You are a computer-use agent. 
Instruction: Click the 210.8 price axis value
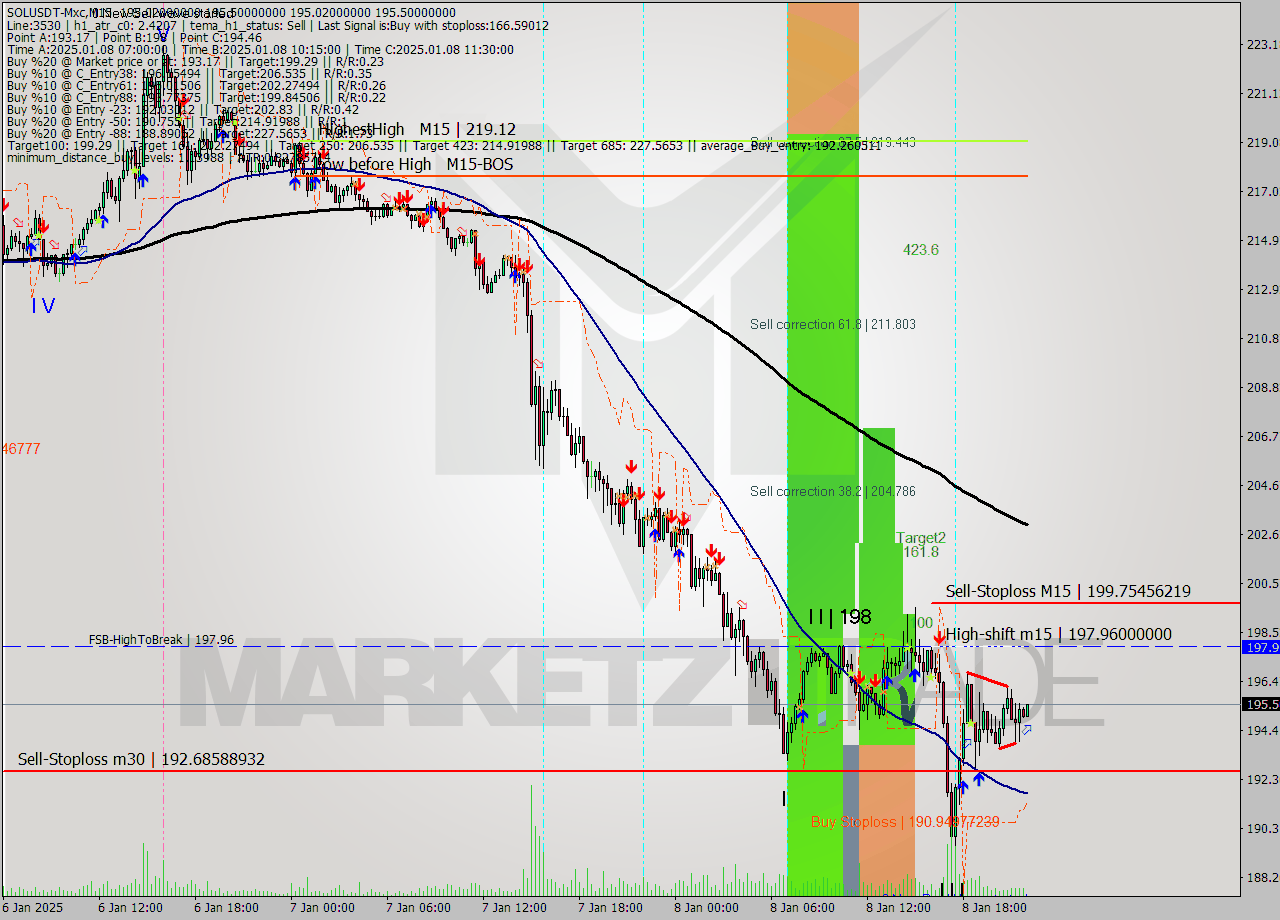(1263, 338)
